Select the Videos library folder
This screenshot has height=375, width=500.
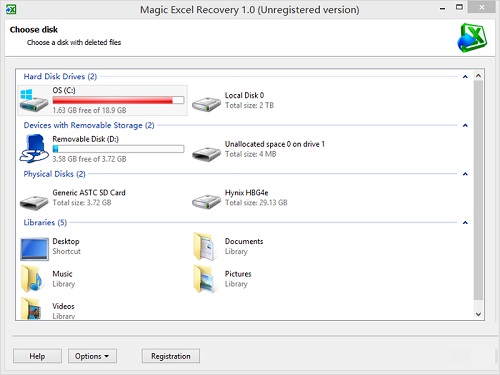pyautogui.click(x=32, y=309)
